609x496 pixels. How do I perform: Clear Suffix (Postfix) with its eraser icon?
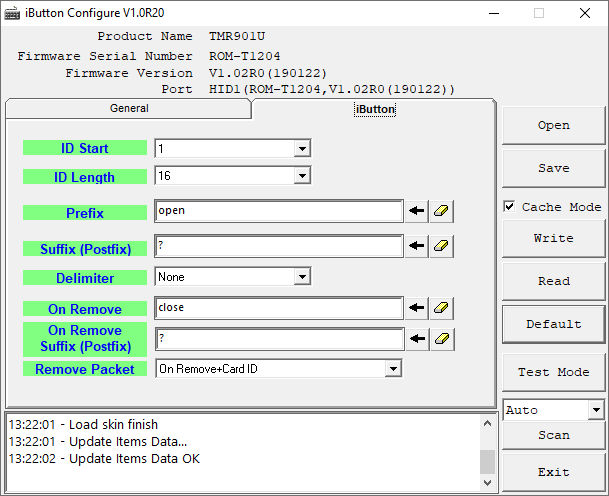click(442, 246)
